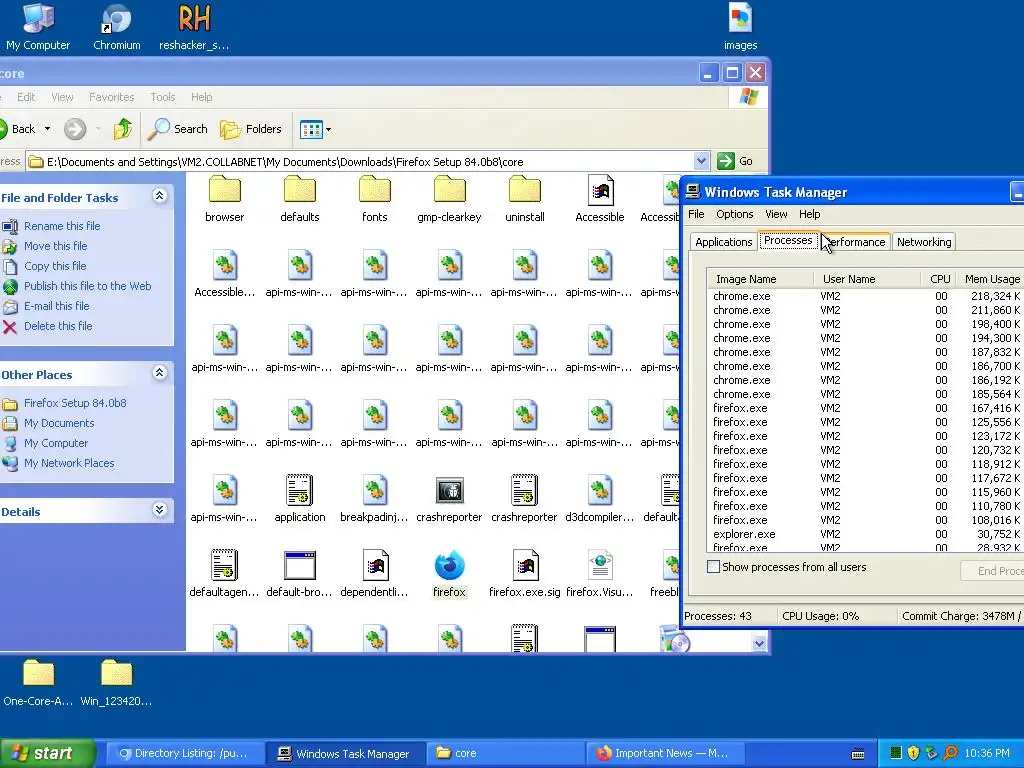
Task: Select chrome.exe using 218,324 K
Action: click(x=866, y=296)
